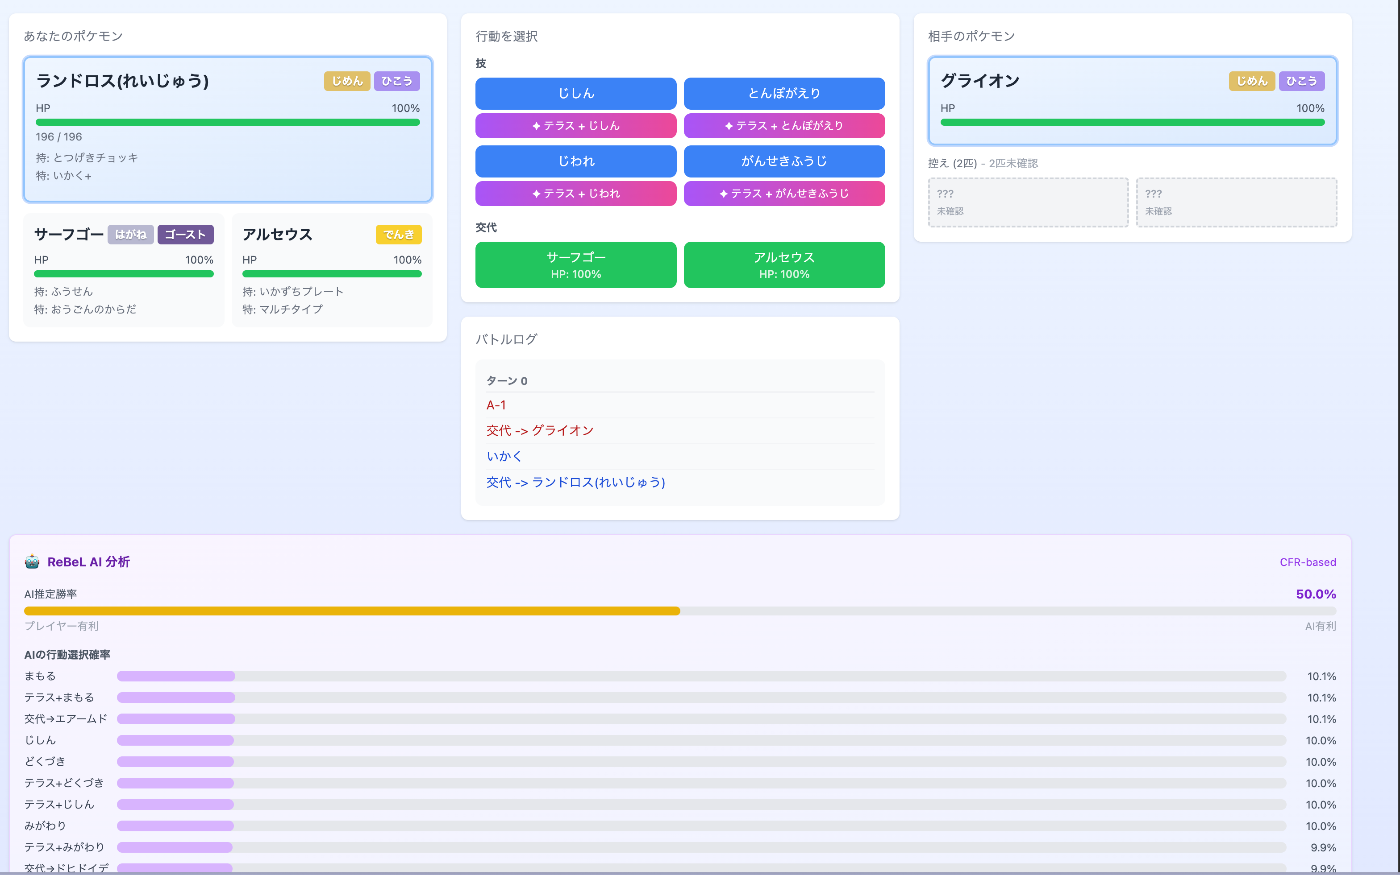
Task: Switch to サーフゴー via green button
Action: (x=576, y=265)
